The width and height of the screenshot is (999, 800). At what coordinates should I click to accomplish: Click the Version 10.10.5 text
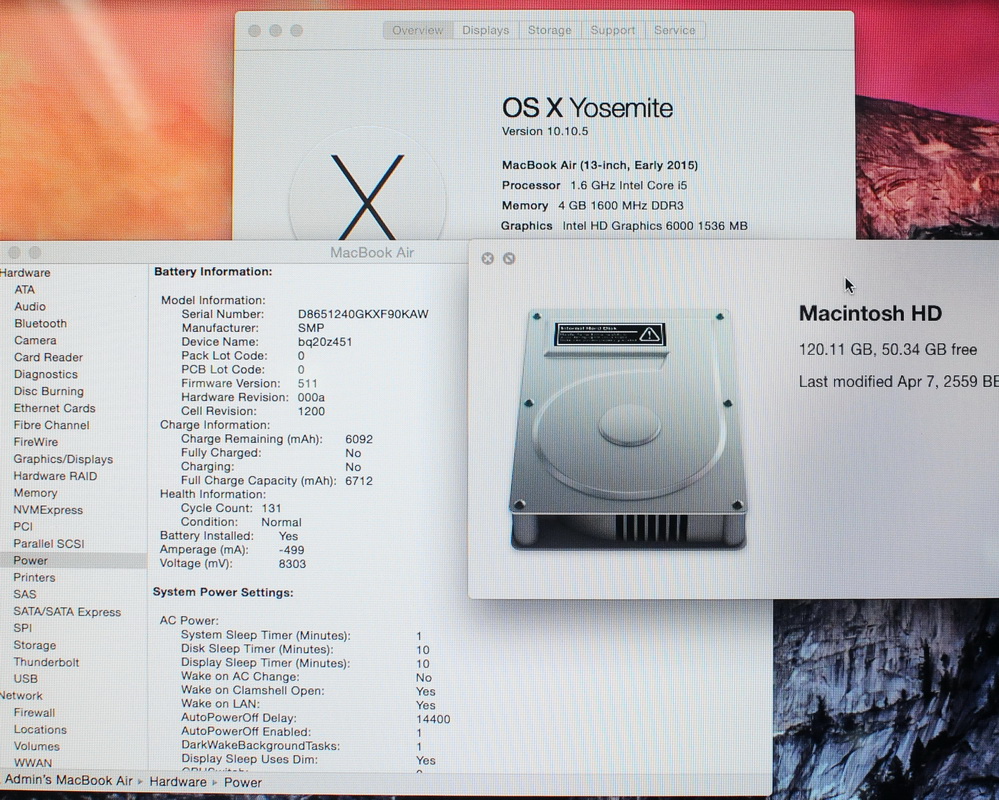point(545,131)
